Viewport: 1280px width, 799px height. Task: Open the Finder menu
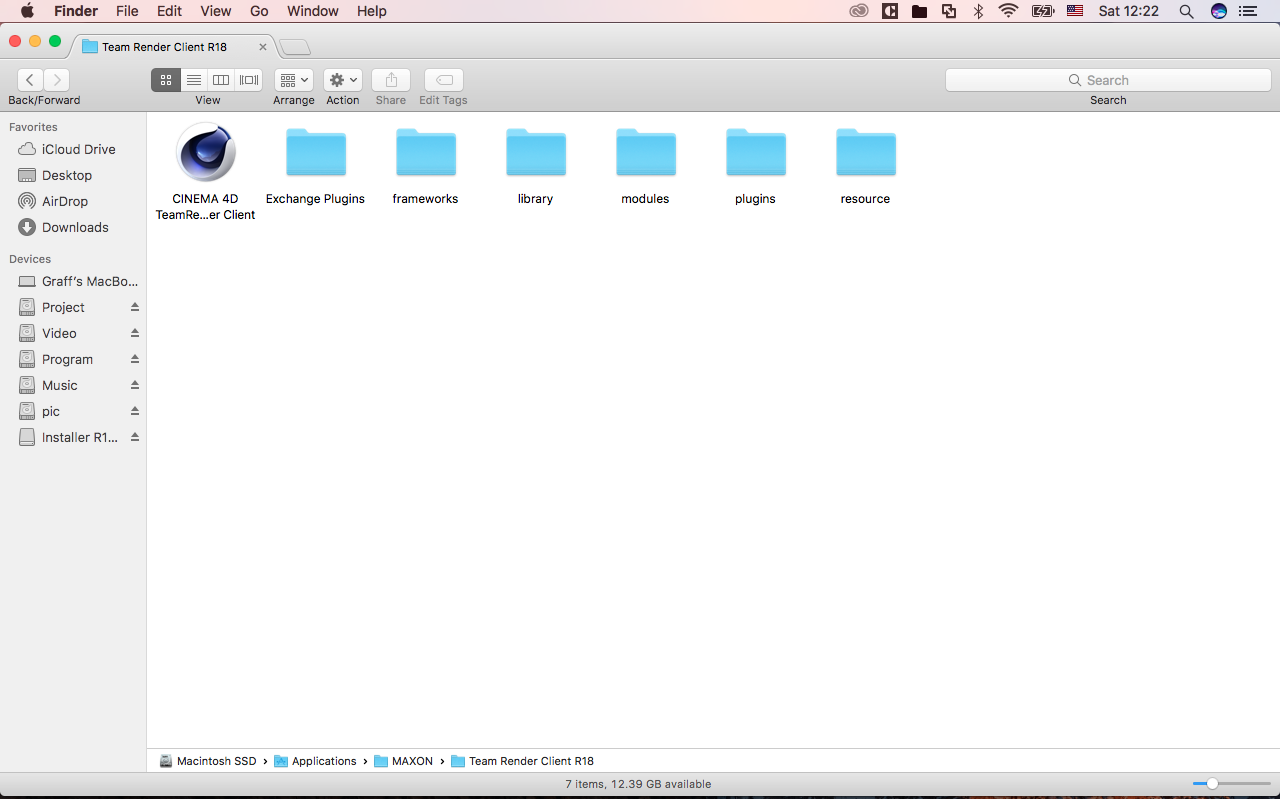coord(76,11)
